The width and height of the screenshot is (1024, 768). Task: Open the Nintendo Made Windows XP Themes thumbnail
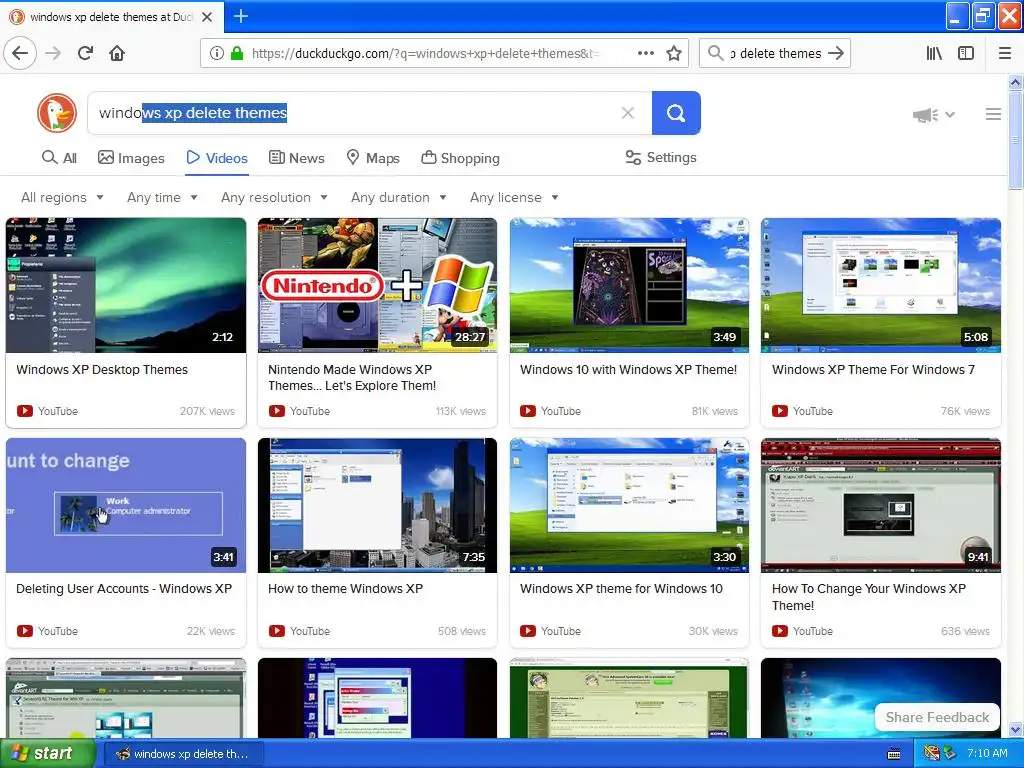pos(377,285)
